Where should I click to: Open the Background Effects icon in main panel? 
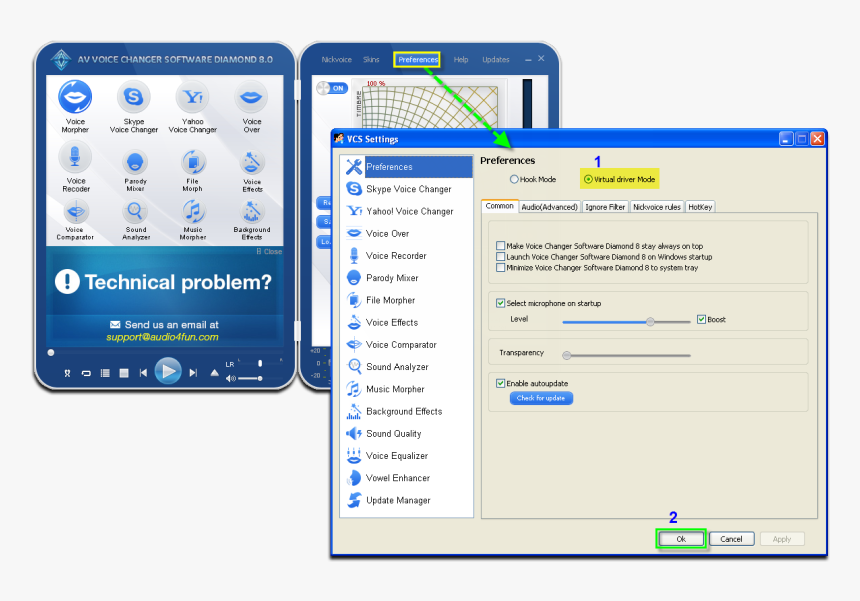(x=252, y=211)
